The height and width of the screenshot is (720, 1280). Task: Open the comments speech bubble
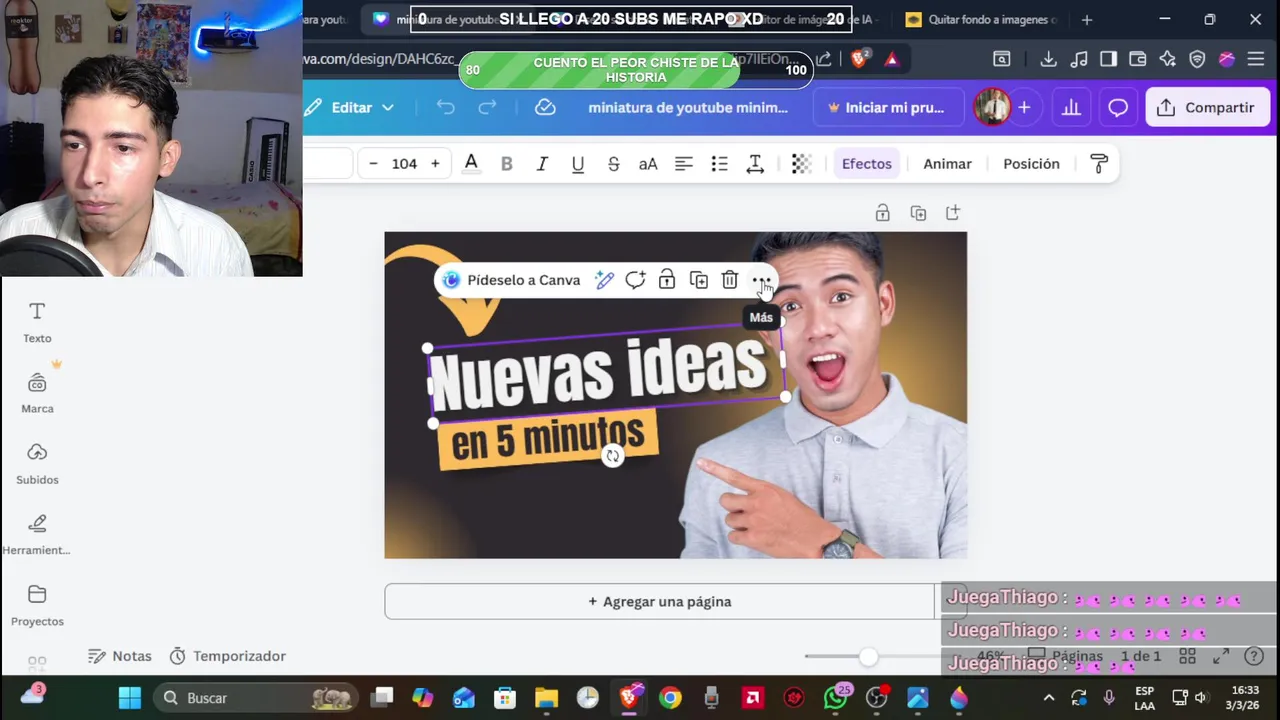coord(1118,107)
